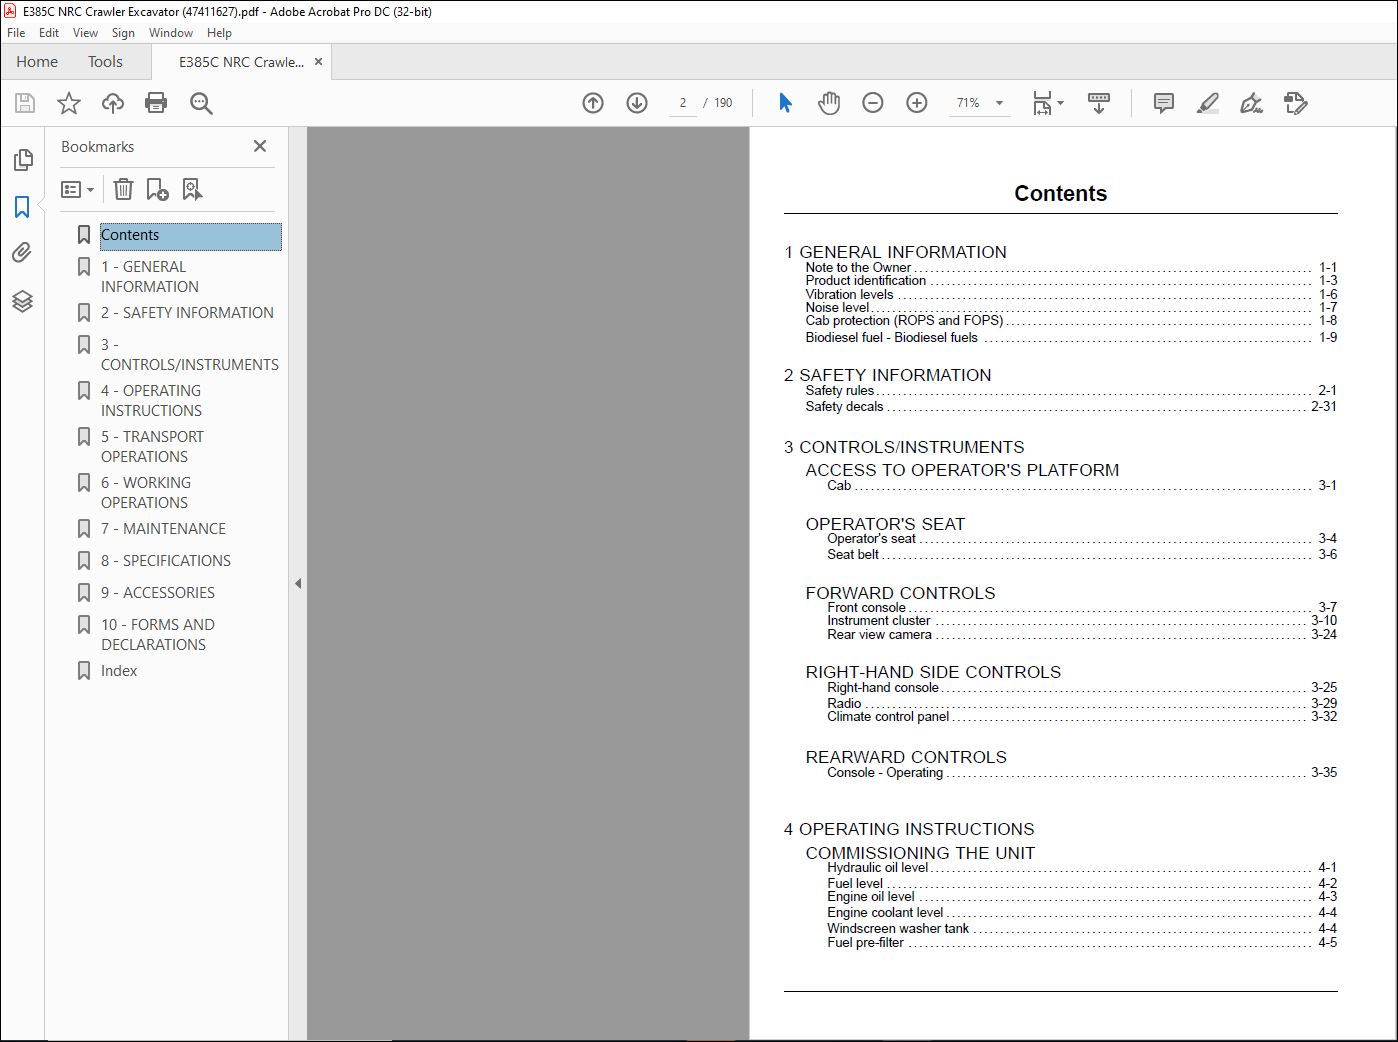This screenshot has width=1398, height=1042.
Task: Open the Help menu
Action: [219, 33]
